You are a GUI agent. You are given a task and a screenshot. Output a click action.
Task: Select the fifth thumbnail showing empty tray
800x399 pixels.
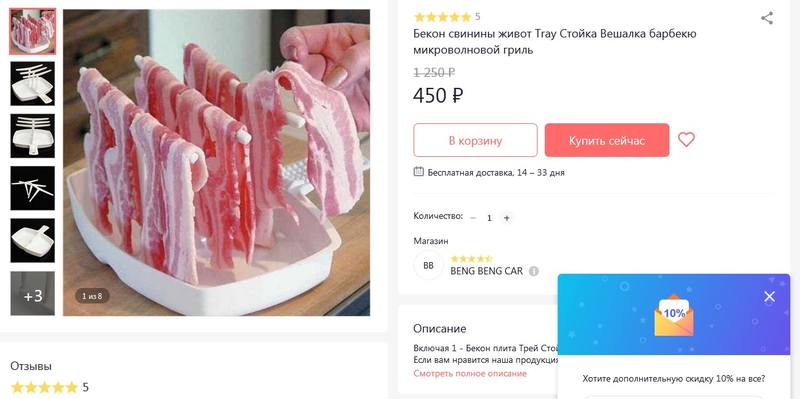point(33,241)
